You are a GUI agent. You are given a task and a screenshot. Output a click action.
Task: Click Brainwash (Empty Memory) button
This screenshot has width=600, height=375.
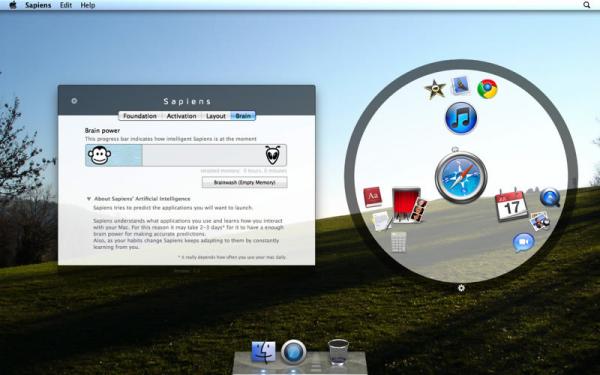[x=245, y=182]
